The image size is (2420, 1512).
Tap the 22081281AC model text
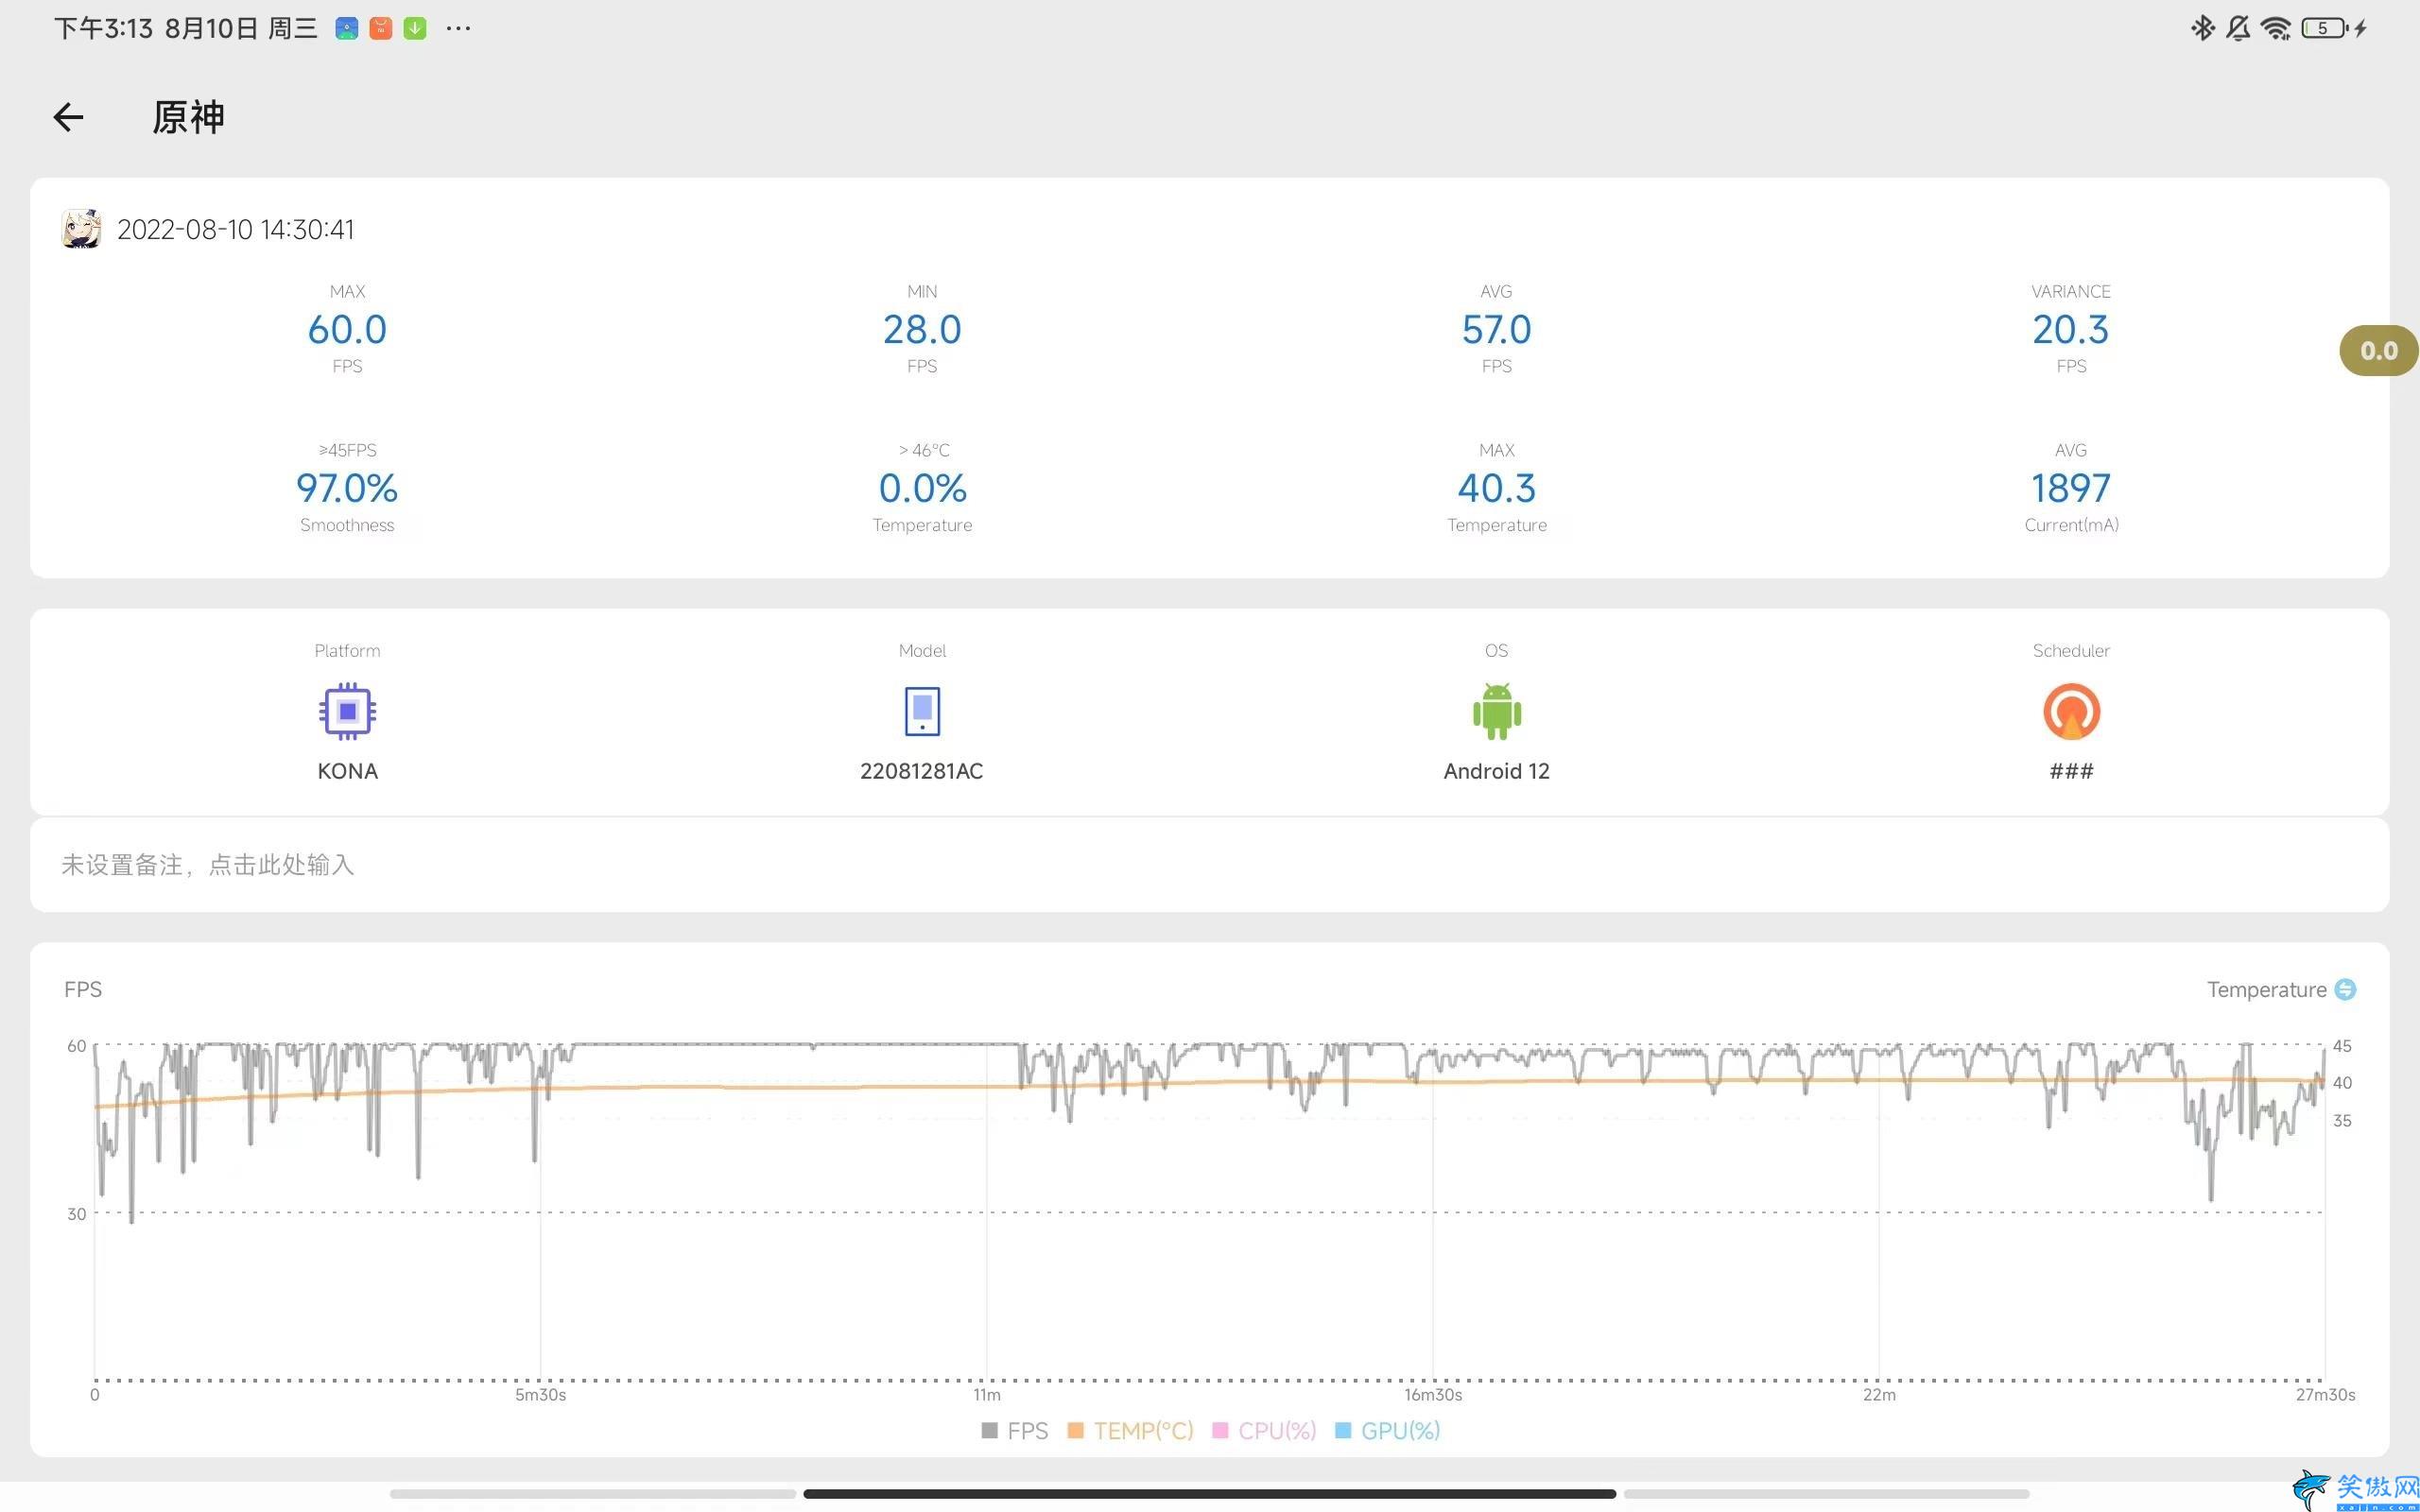tap(922, 771)
